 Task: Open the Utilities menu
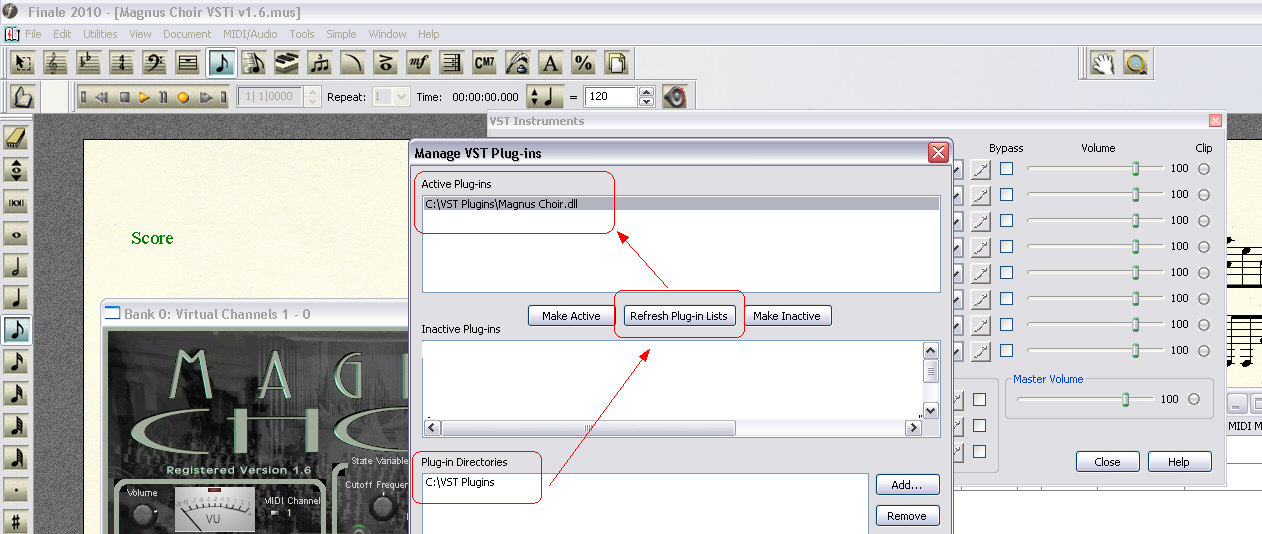pyautogui.click(x=100, y=34)
